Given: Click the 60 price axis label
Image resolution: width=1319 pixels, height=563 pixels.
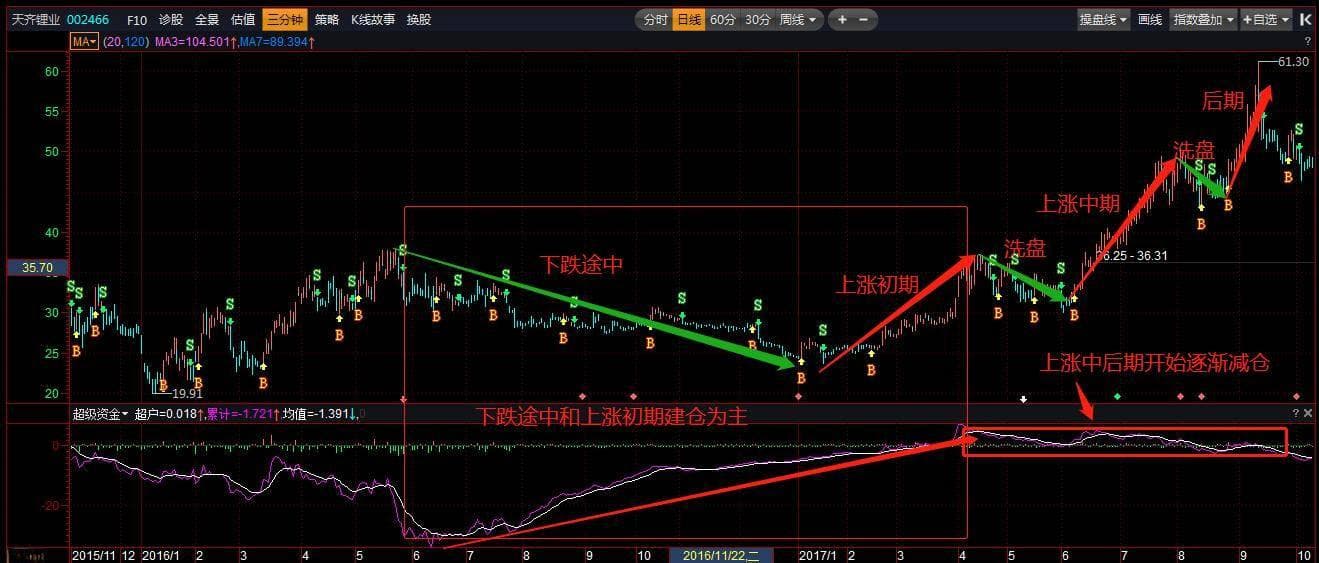Looking at the screenshot, I should pyautogui.click(x=52, y=72).
